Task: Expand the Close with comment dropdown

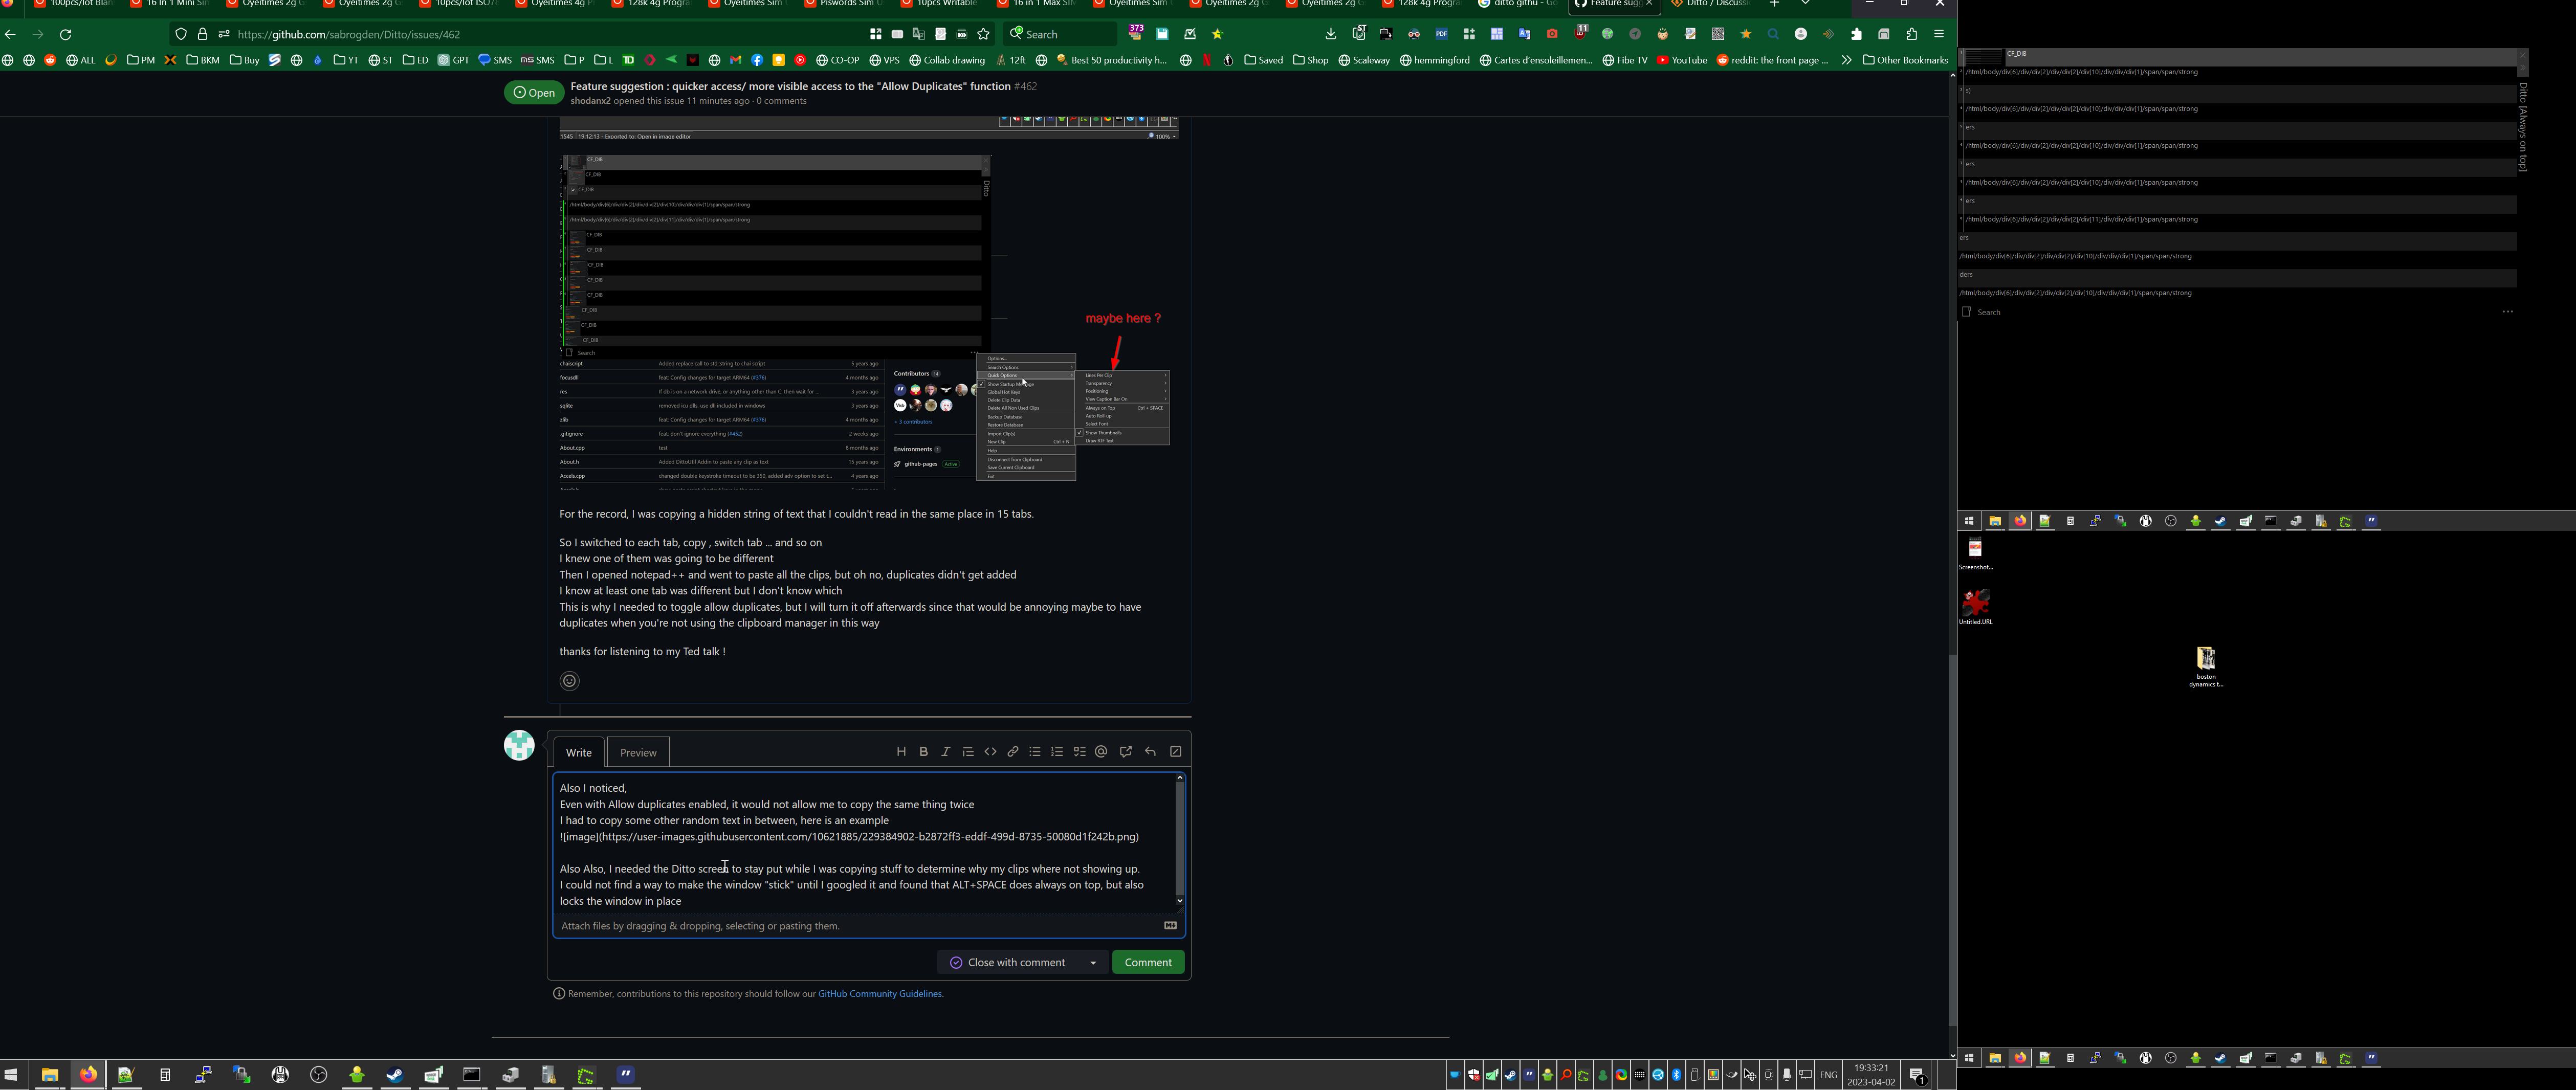Action: coord(1093,962)
